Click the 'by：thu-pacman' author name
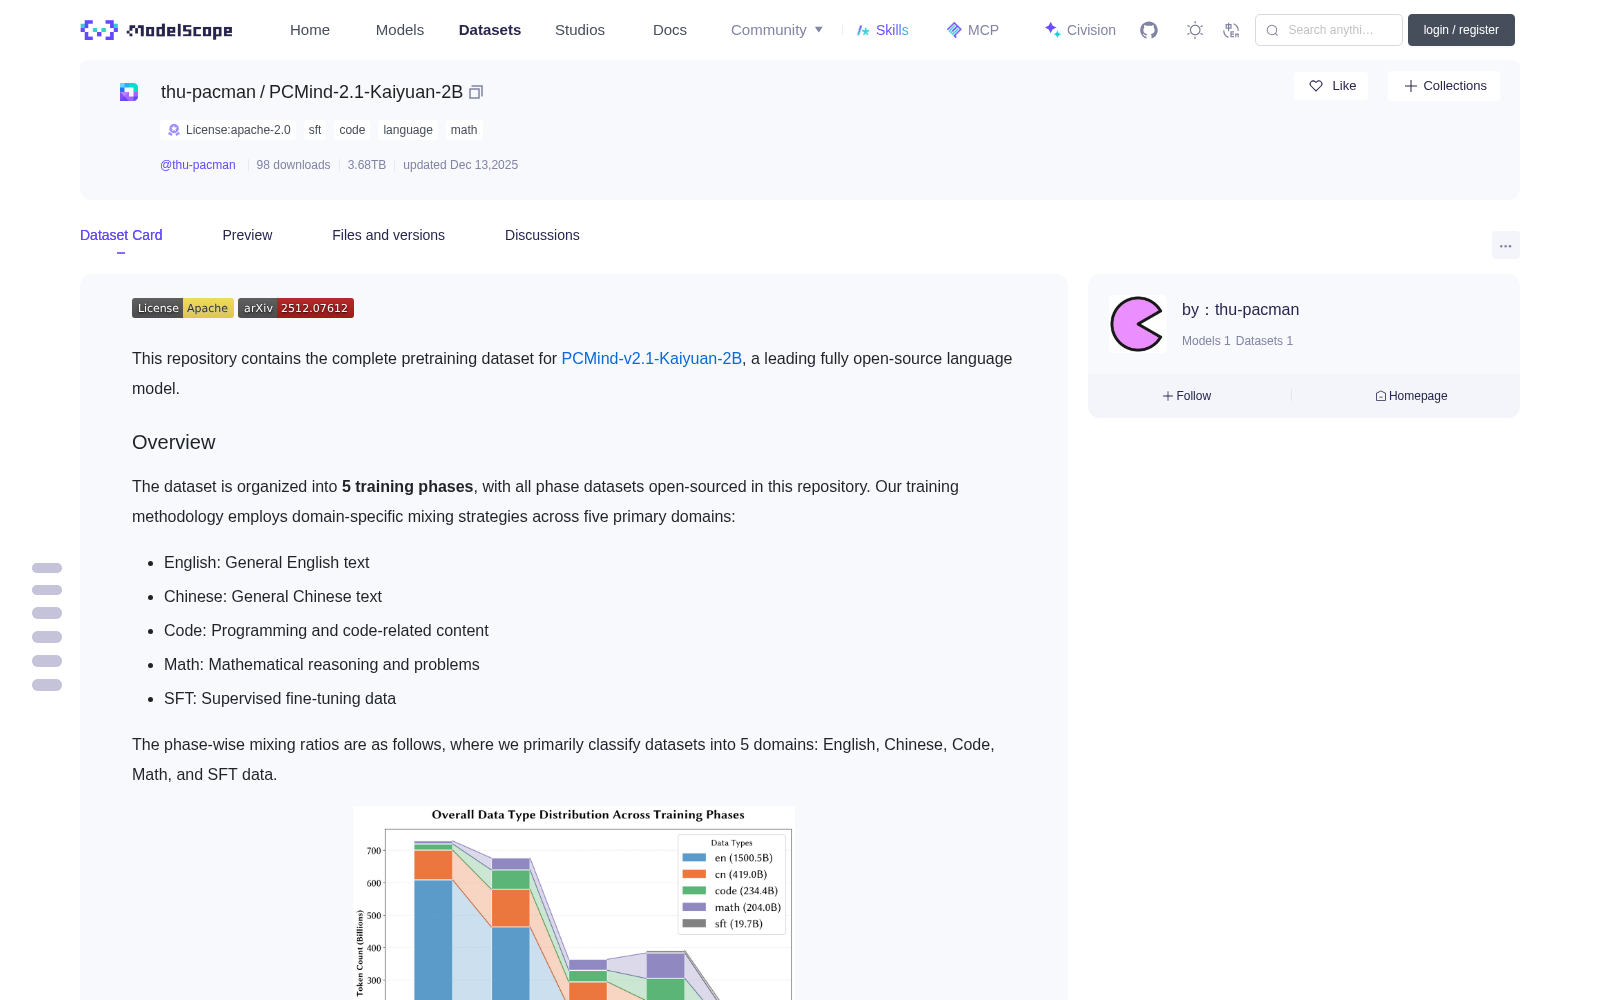The height and width of the screenshot is (1000, 1600). (x=1240, y=310)
